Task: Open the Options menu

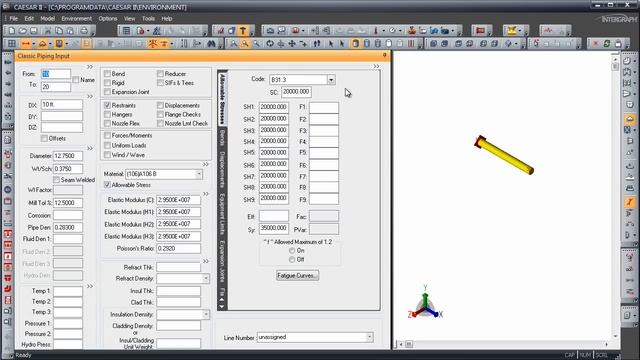Action: click(x=108, y=18)
